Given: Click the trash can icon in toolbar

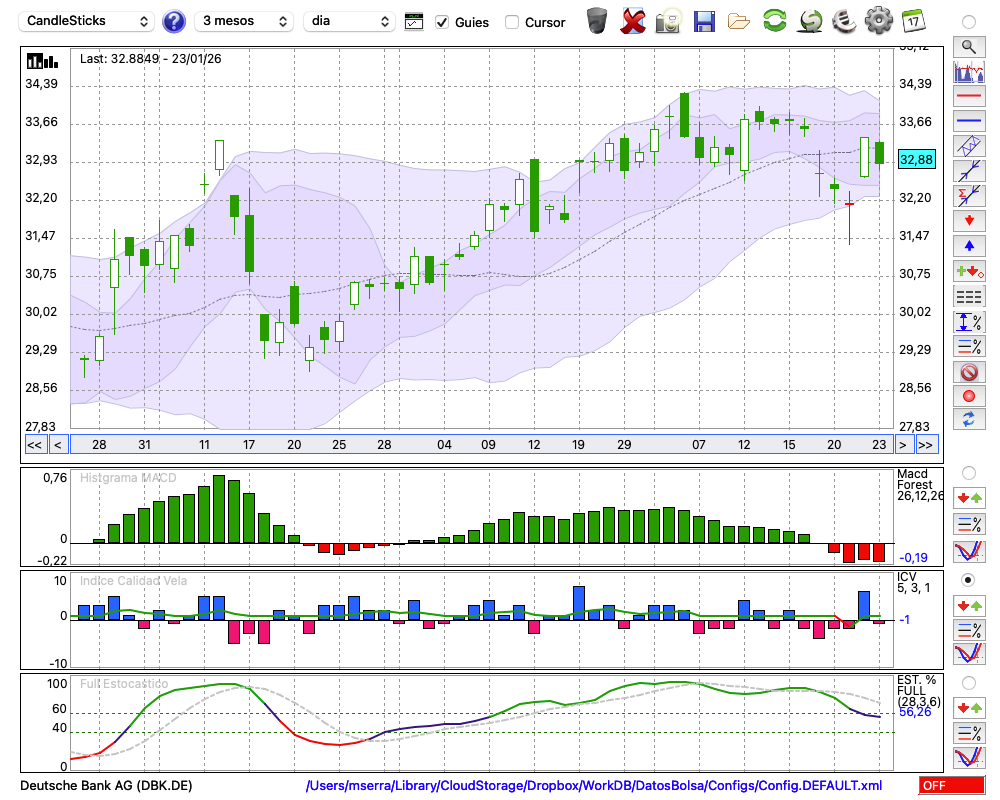Looking at the screenshot, I should [x=597, y=21].
